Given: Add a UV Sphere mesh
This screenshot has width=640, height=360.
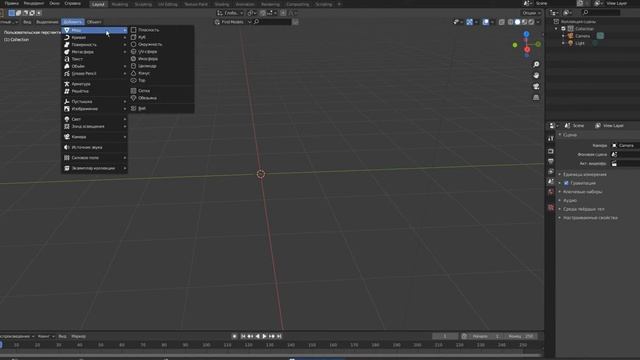Looking at the screenshot, I should point(162,51).
